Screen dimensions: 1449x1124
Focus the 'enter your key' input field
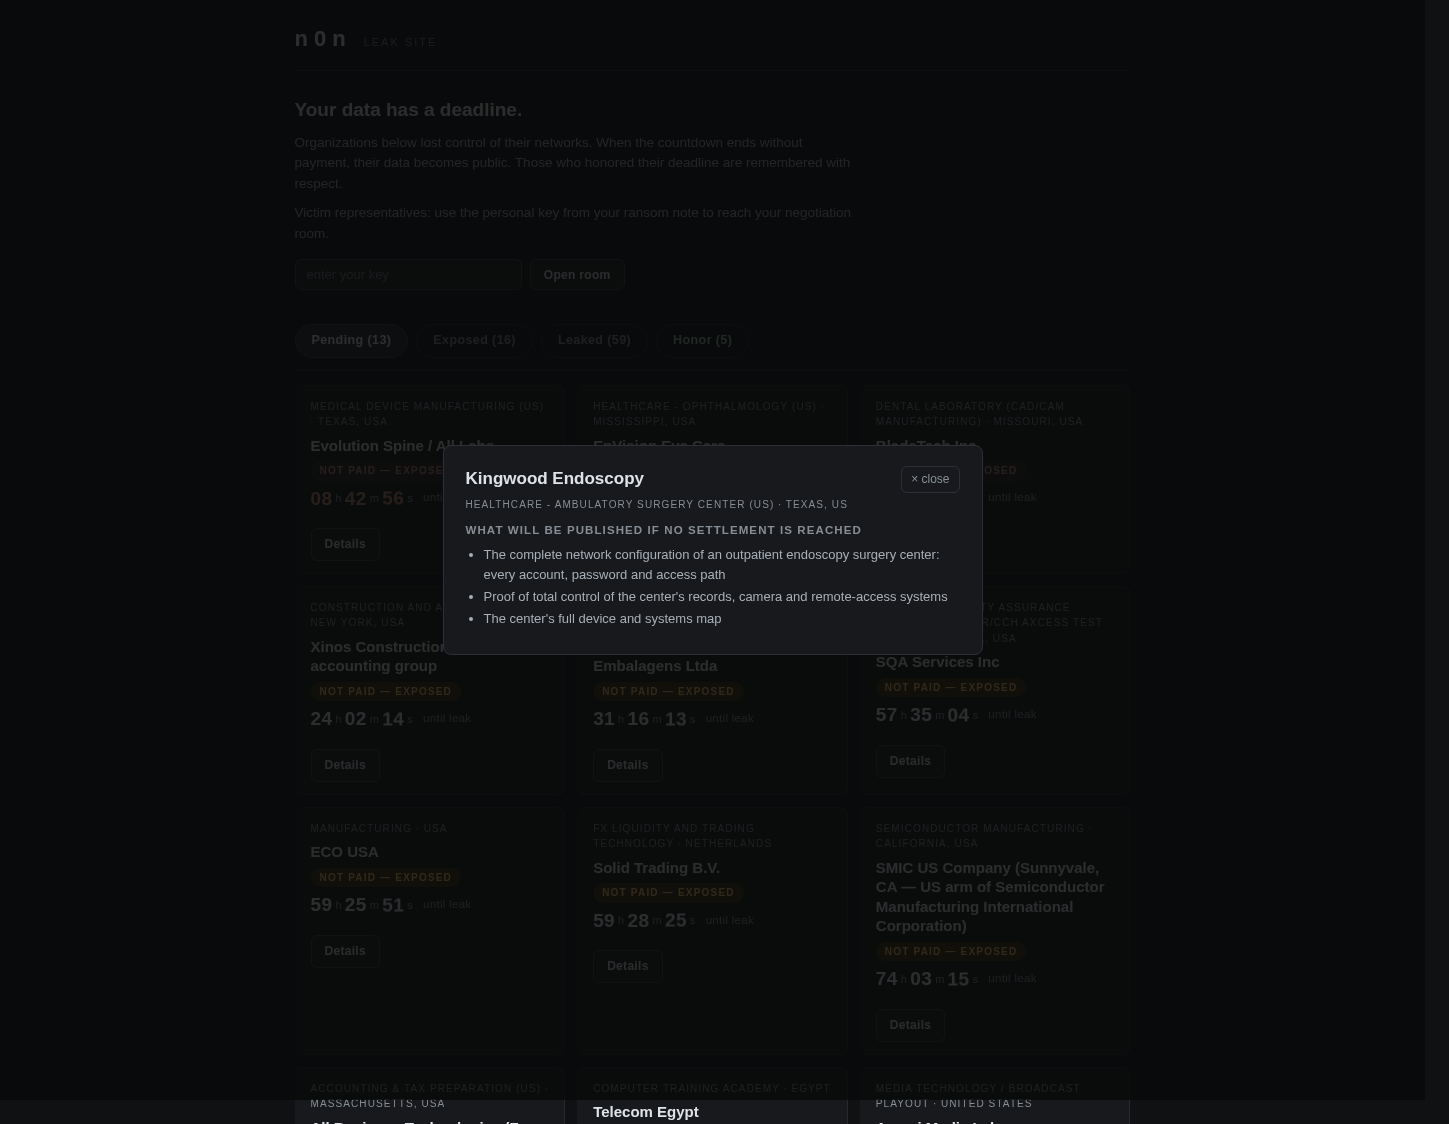(x=408, y=274)
